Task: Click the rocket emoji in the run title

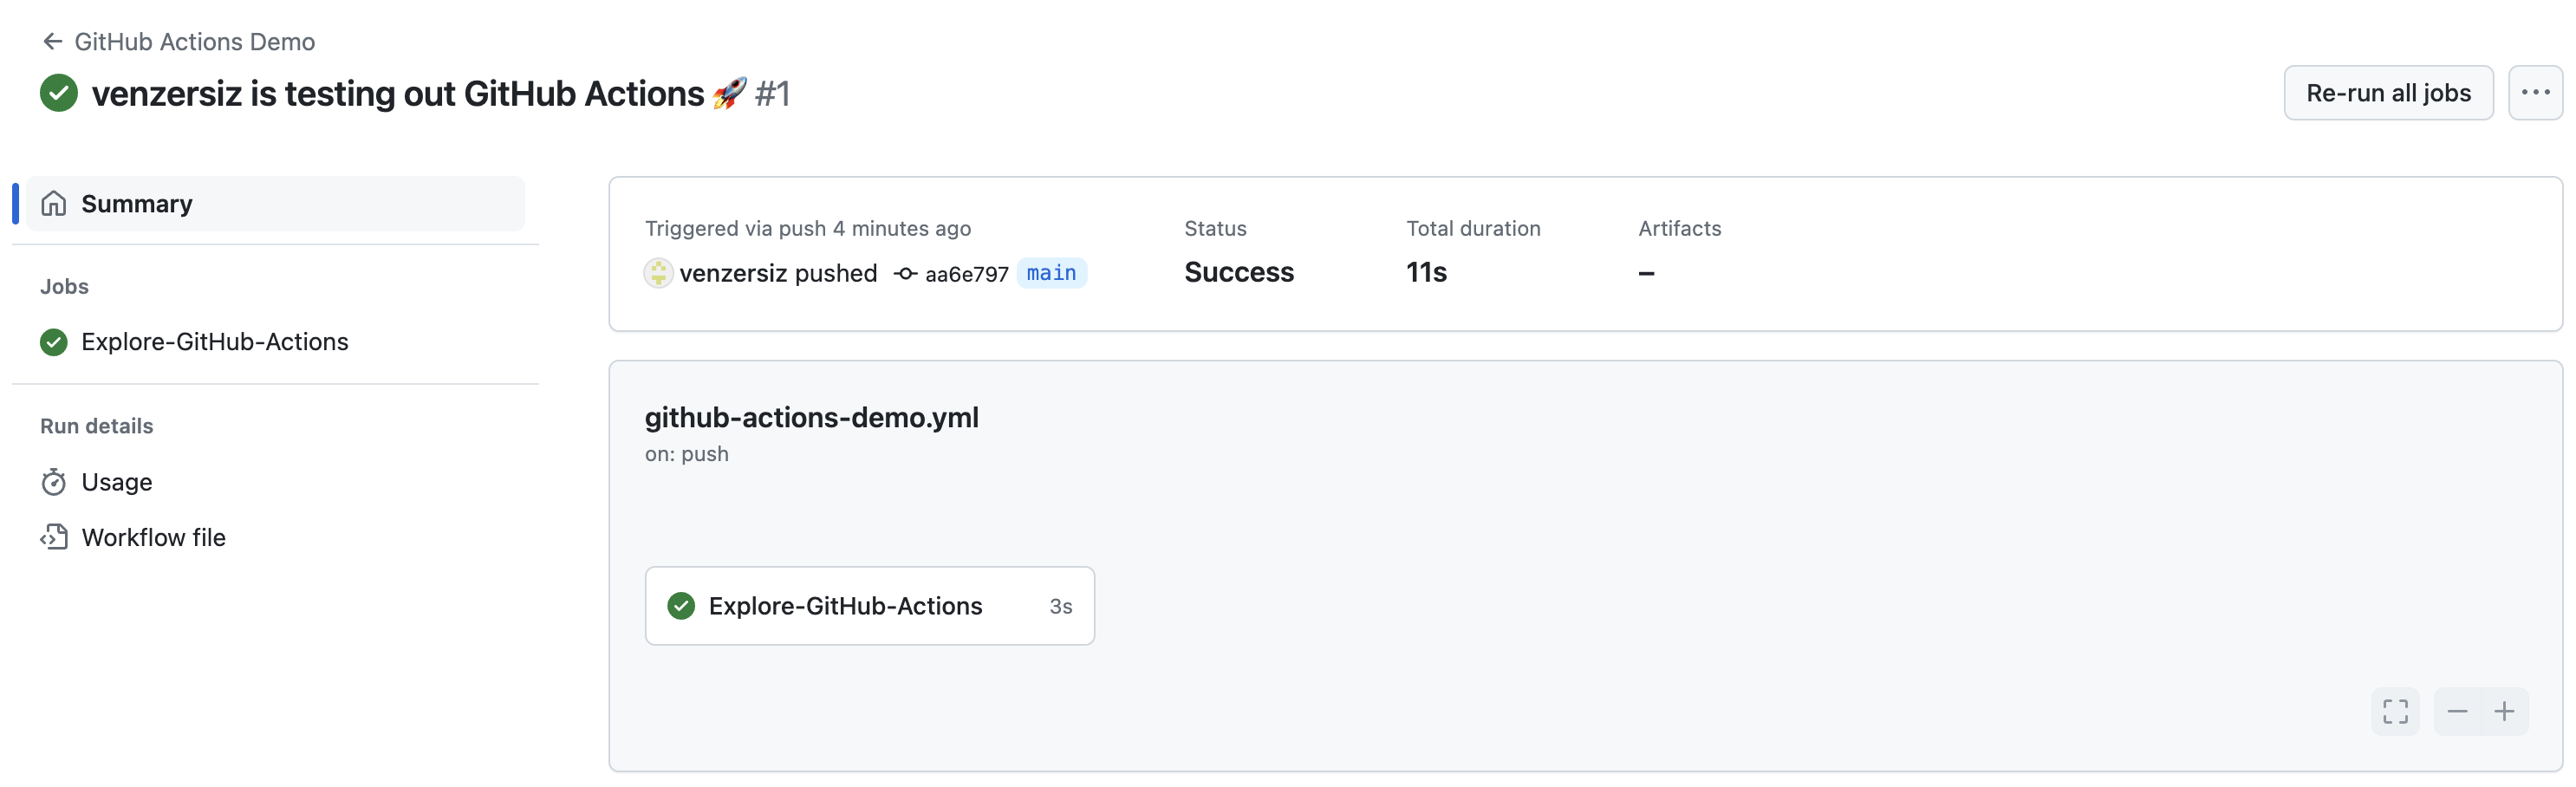Action: pyautogui.click(x=729, y=93)
